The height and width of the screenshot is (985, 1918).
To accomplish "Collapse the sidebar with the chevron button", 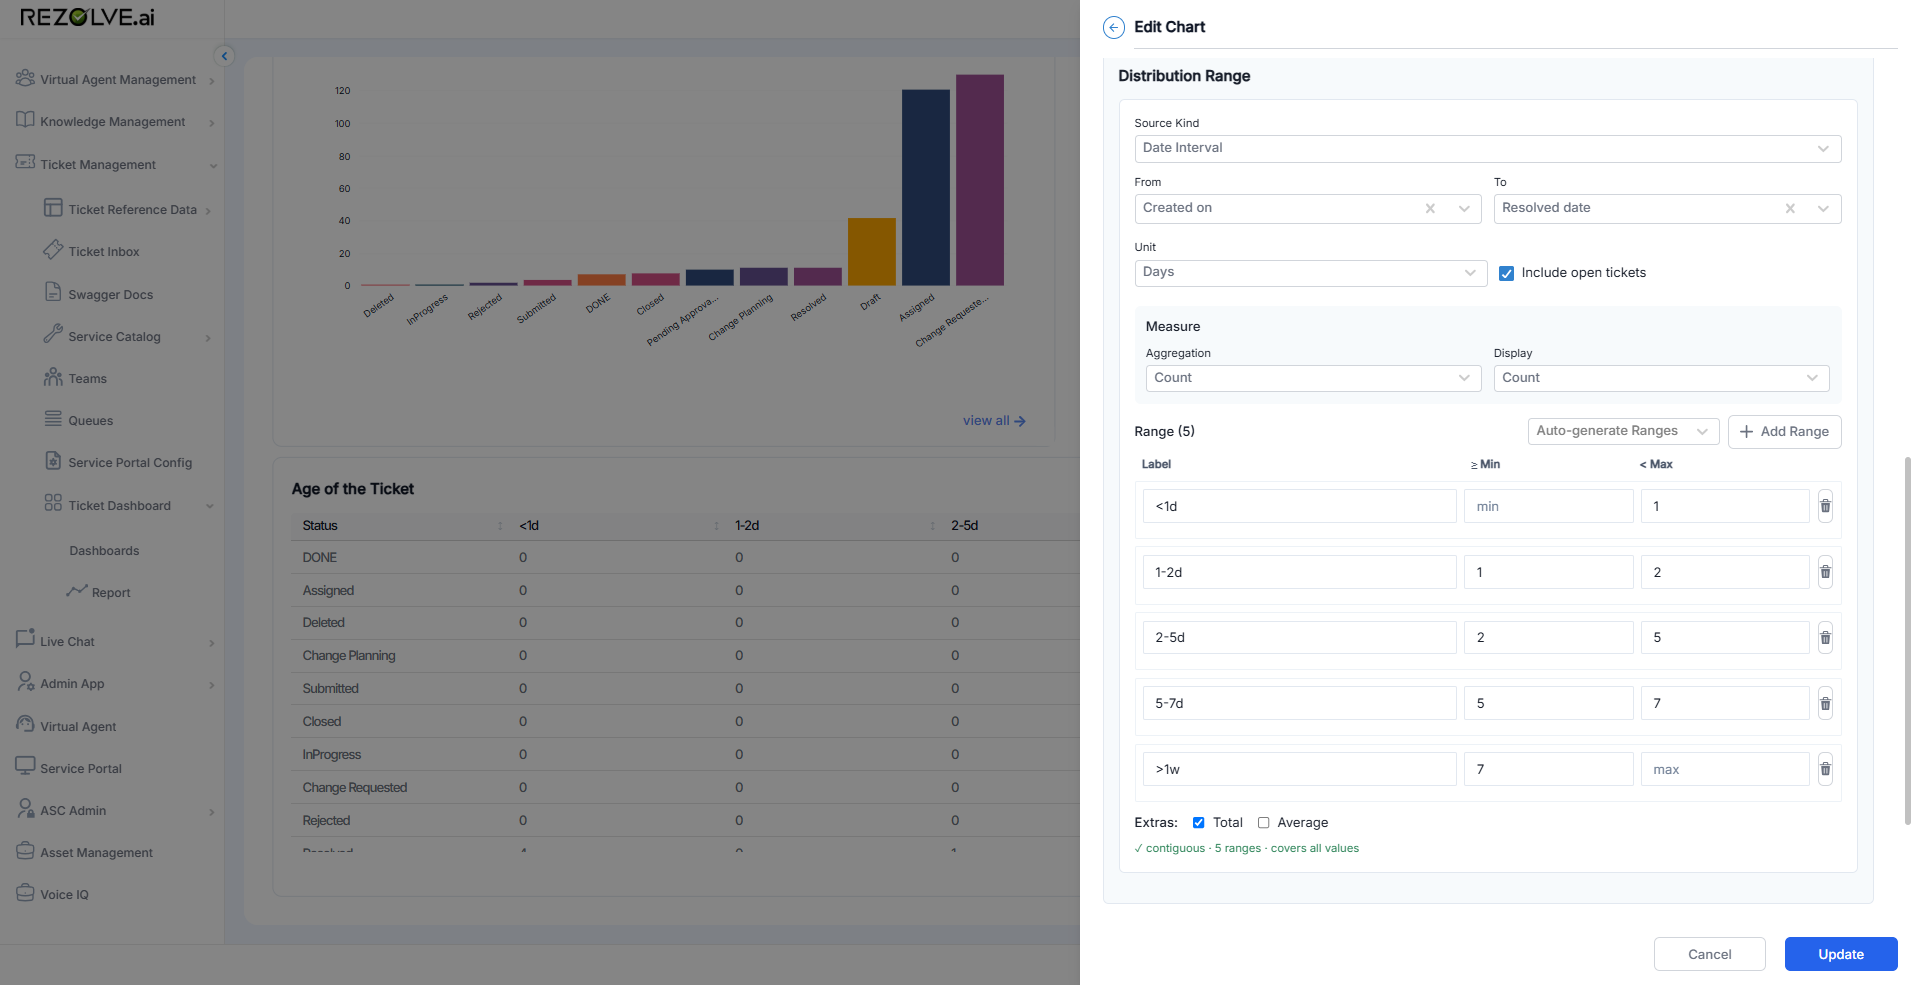I will pos(225,56).
